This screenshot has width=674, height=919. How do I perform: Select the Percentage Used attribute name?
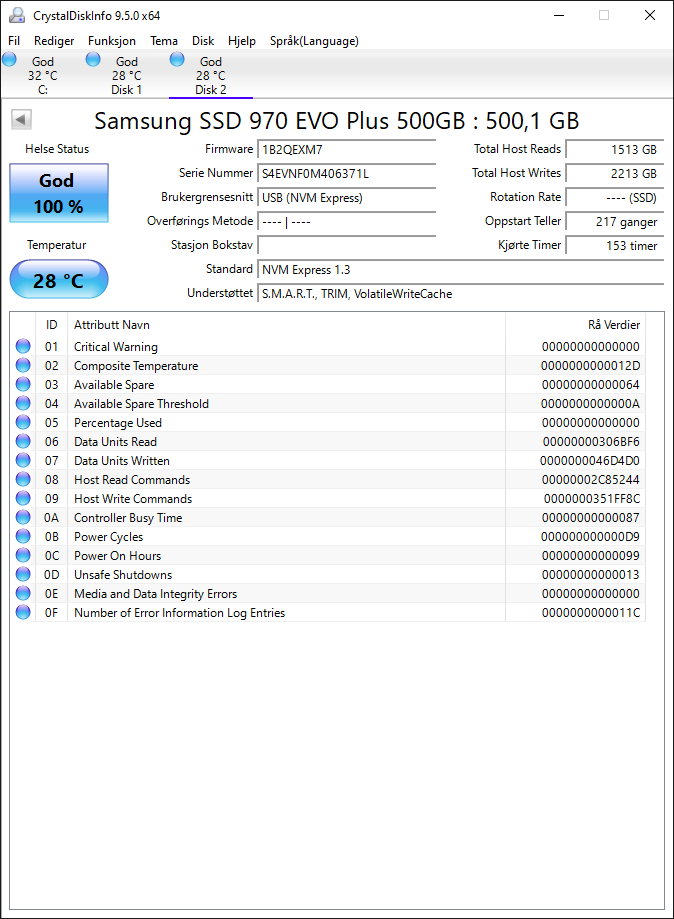(x=118, y=423)
